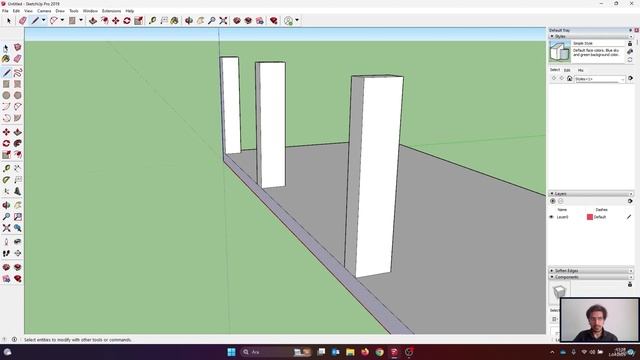Choose the Text tool in top toolbar

click(164, 20)
